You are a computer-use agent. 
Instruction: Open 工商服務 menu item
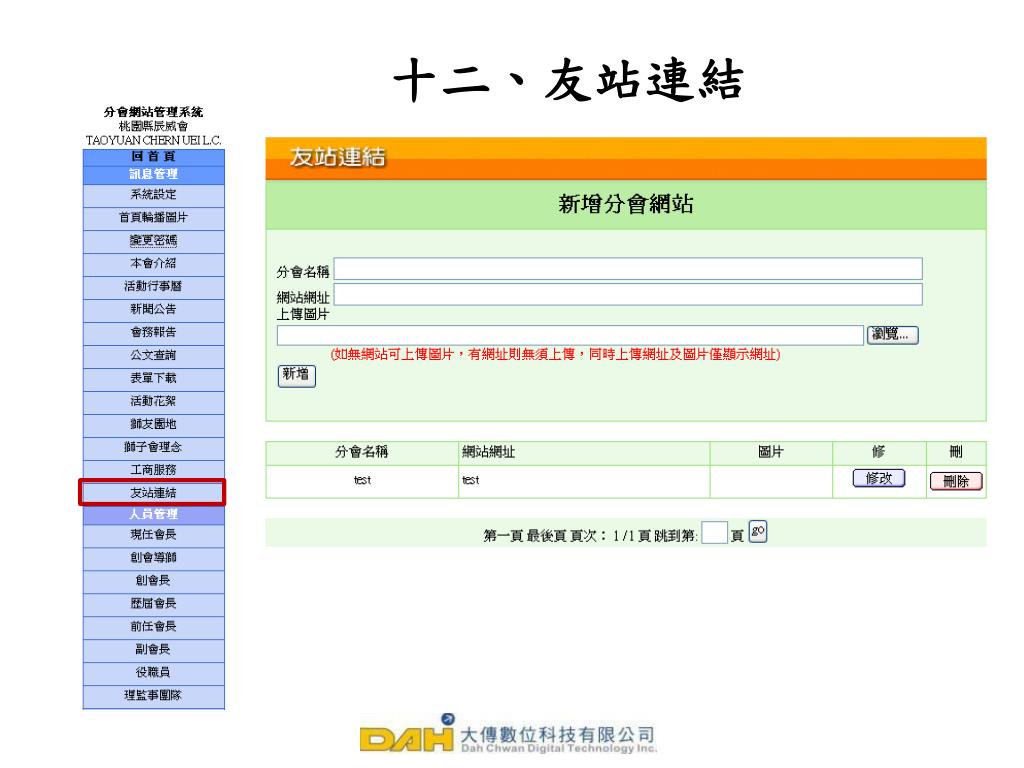[x=153, y=470]
